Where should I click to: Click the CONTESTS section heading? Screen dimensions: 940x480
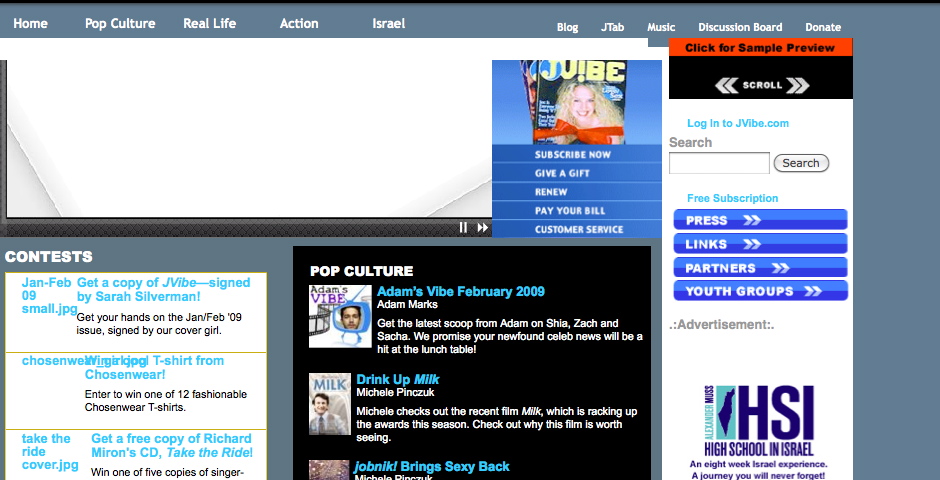pyautogui.click(x=49, y=257)
